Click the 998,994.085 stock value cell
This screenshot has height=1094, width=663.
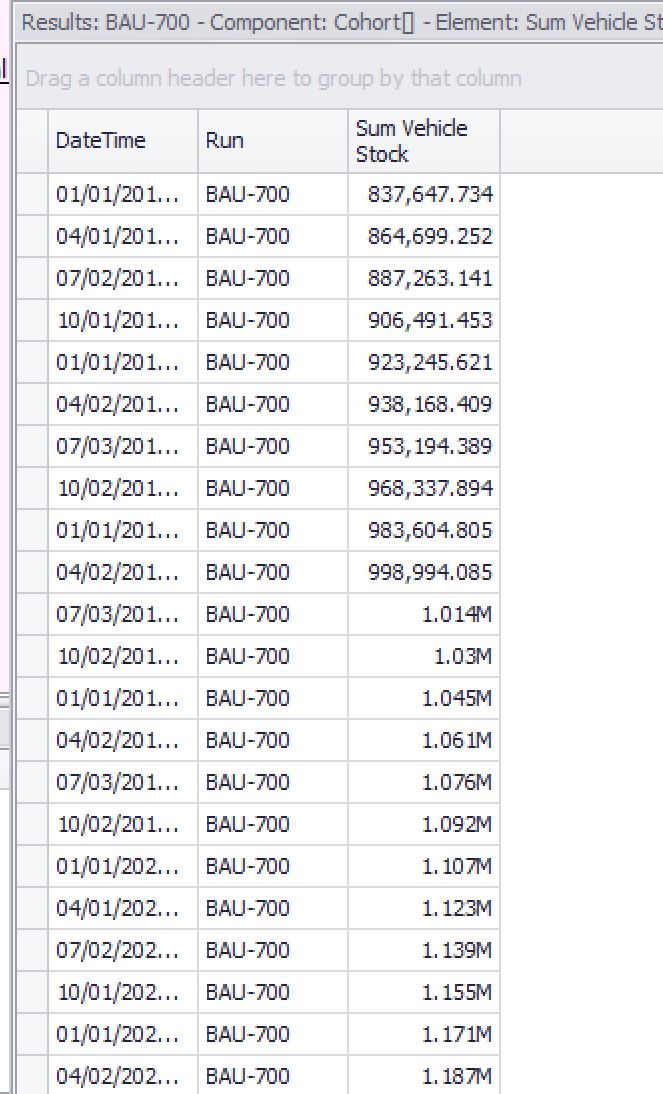pos(424,572)
